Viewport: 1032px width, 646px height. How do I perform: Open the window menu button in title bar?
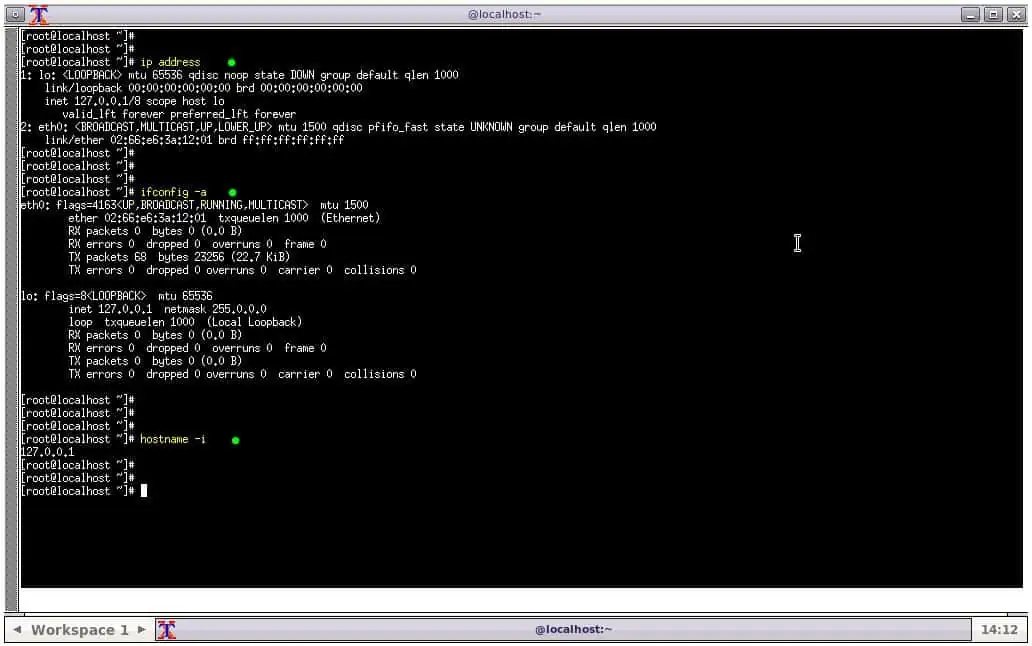(x=15, y=14)
